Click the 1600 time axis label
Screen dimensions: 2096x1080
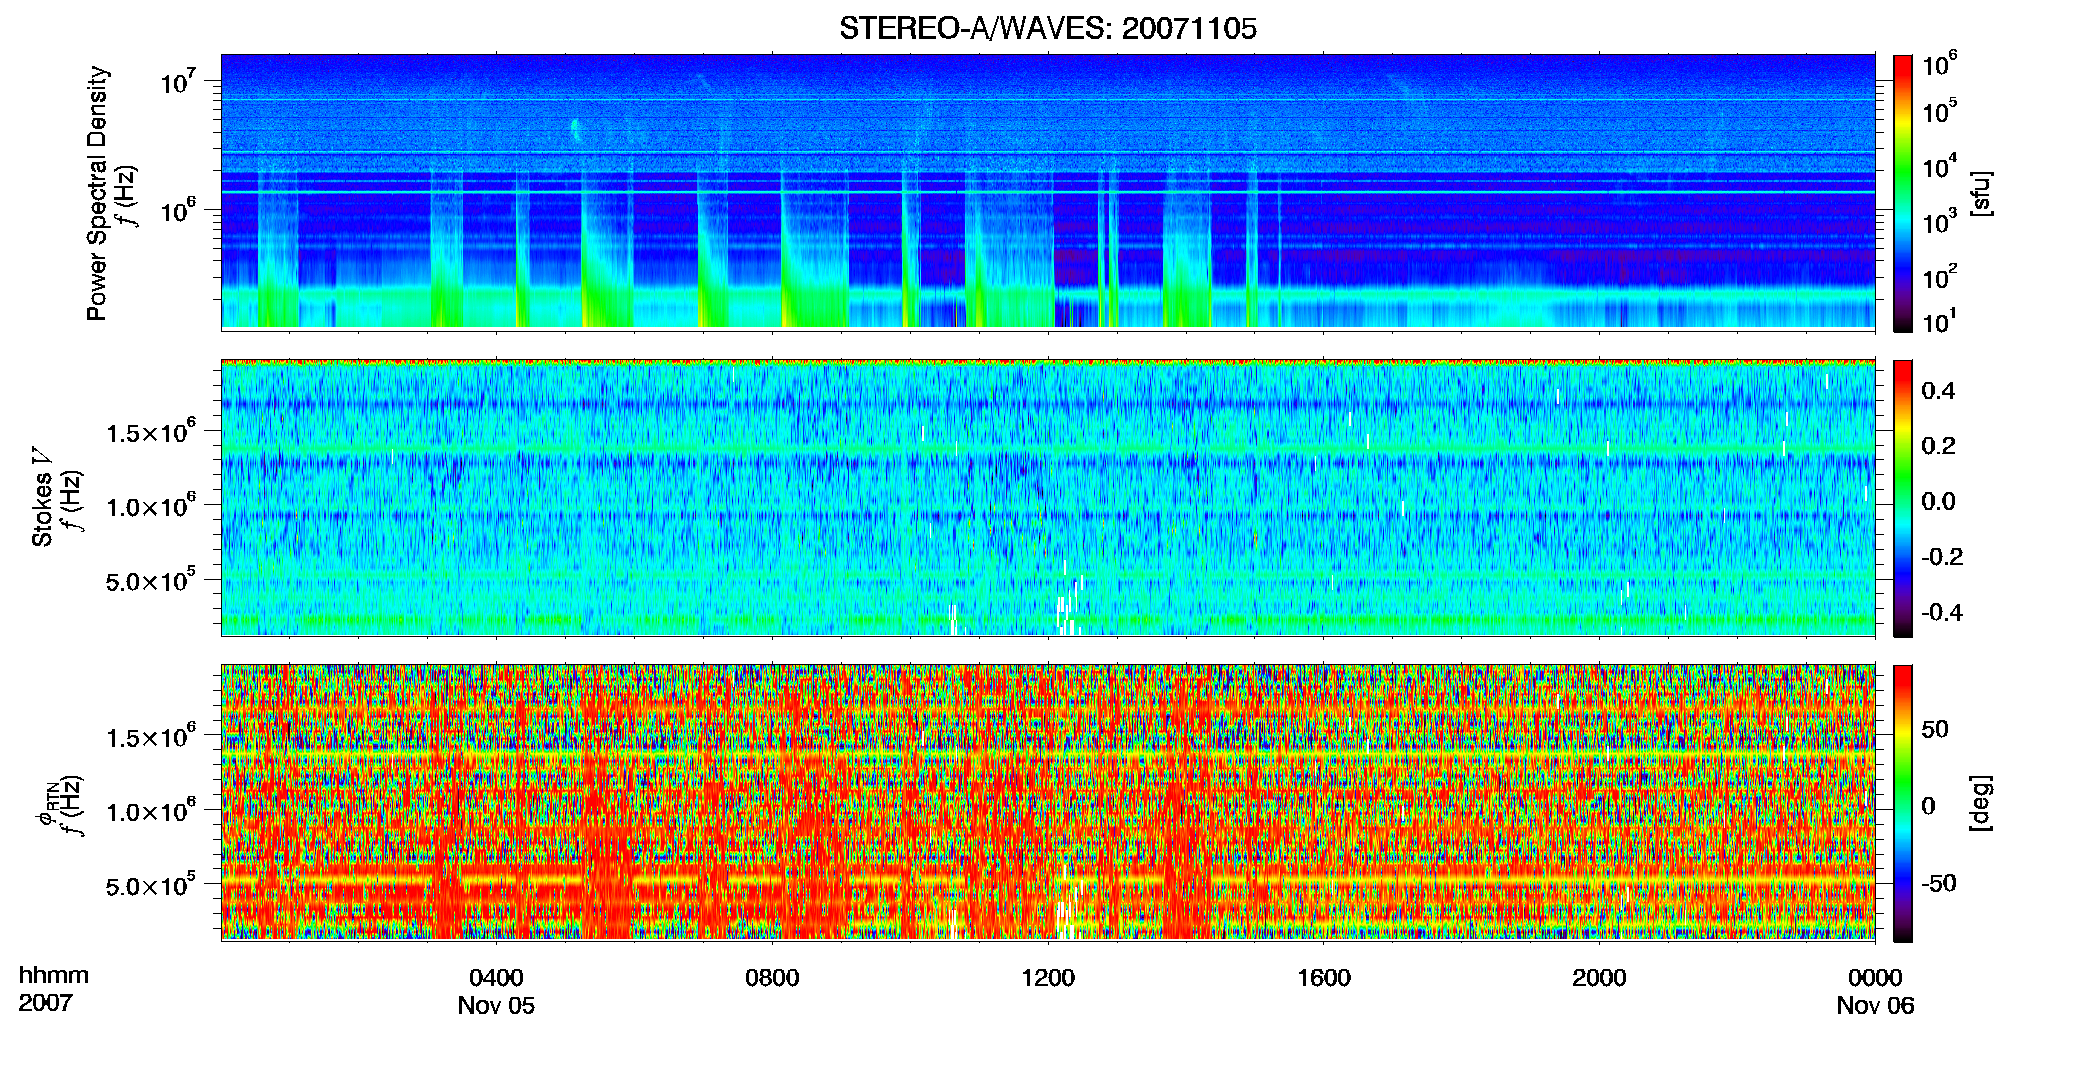tap(1324, 977)
